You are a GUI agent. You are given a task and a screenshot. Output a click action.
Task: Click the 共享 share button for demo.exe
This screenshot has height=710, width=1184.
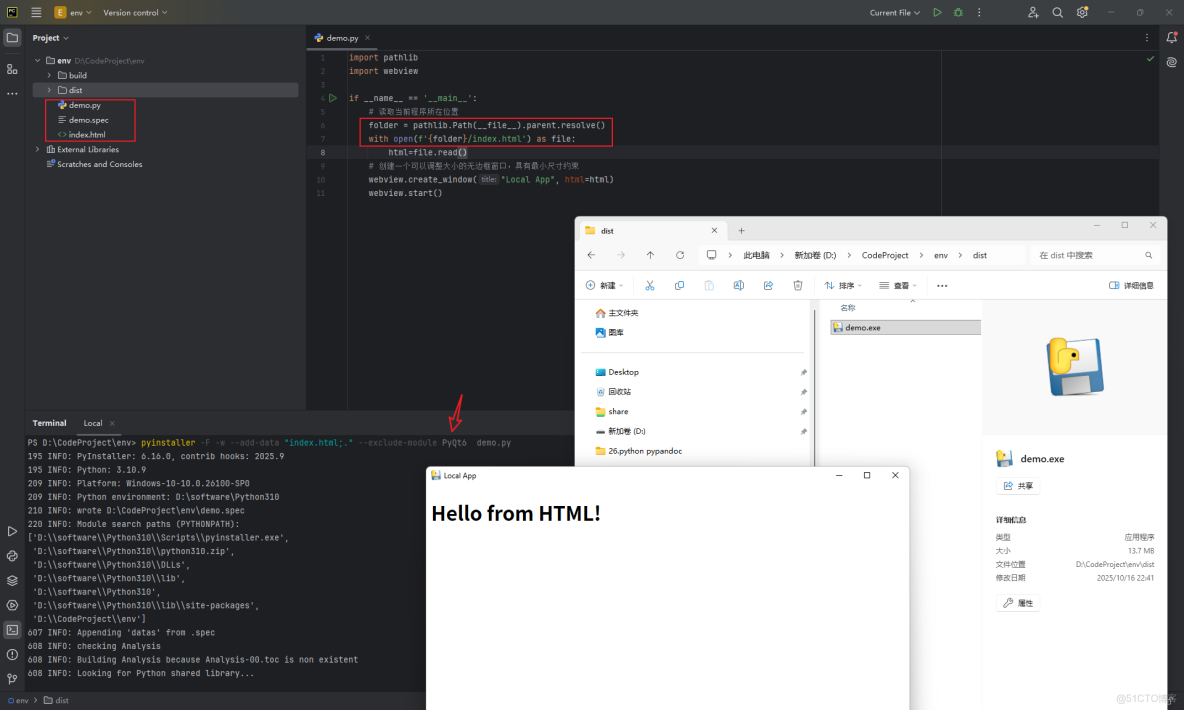pyautogui.click(x=1018, y=485)
